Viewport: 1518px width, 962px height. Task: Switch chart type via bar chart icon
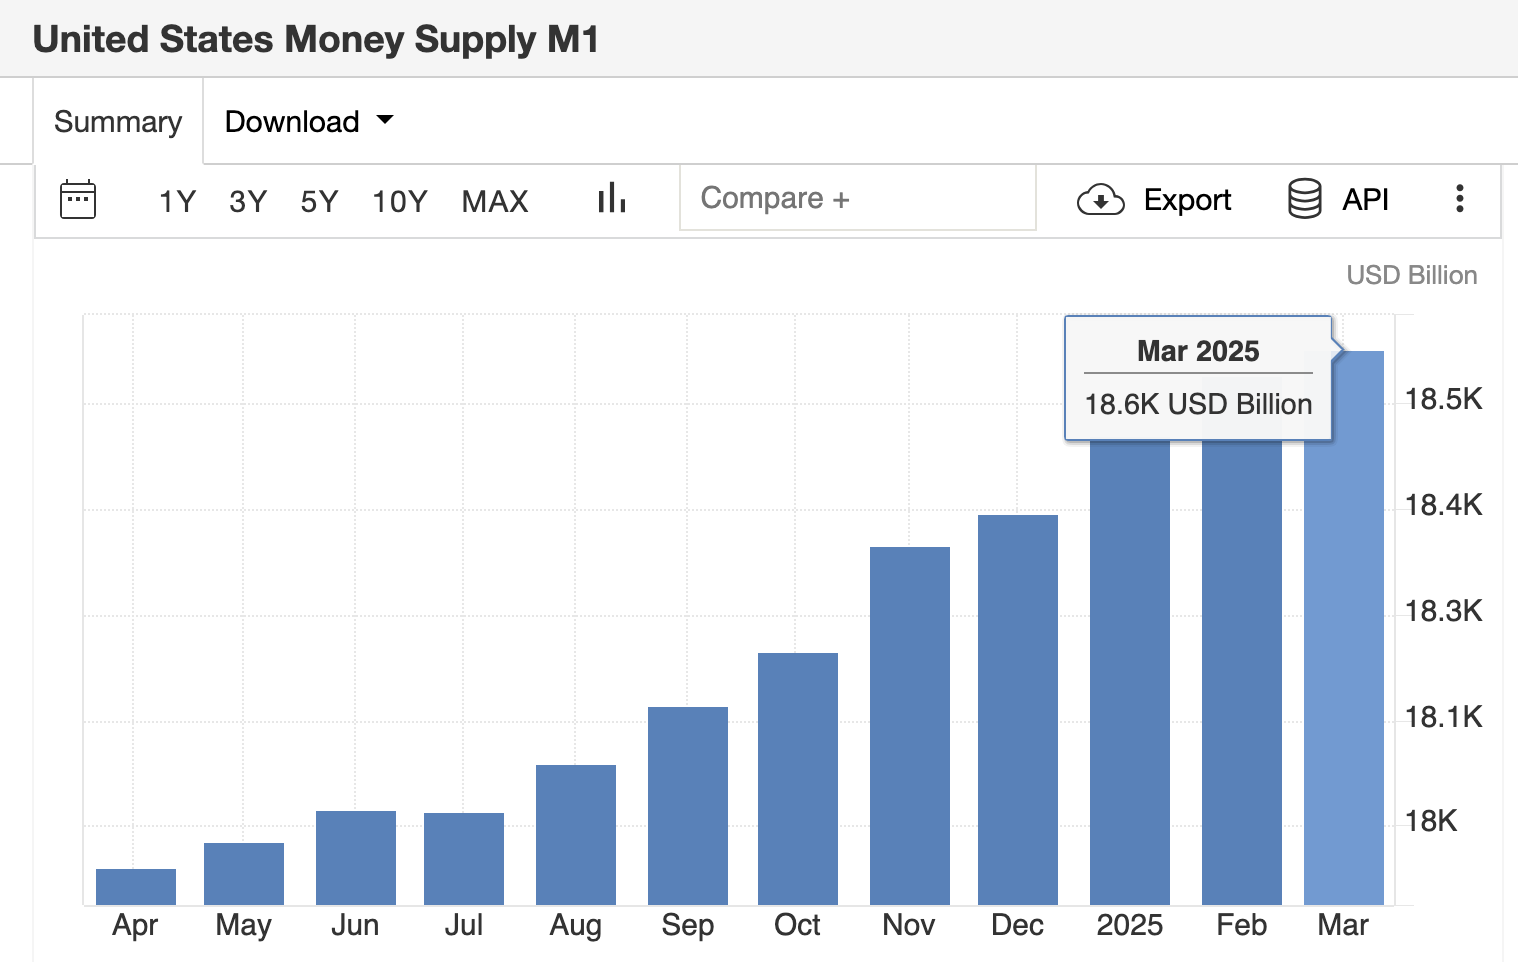tap(611, 198)
